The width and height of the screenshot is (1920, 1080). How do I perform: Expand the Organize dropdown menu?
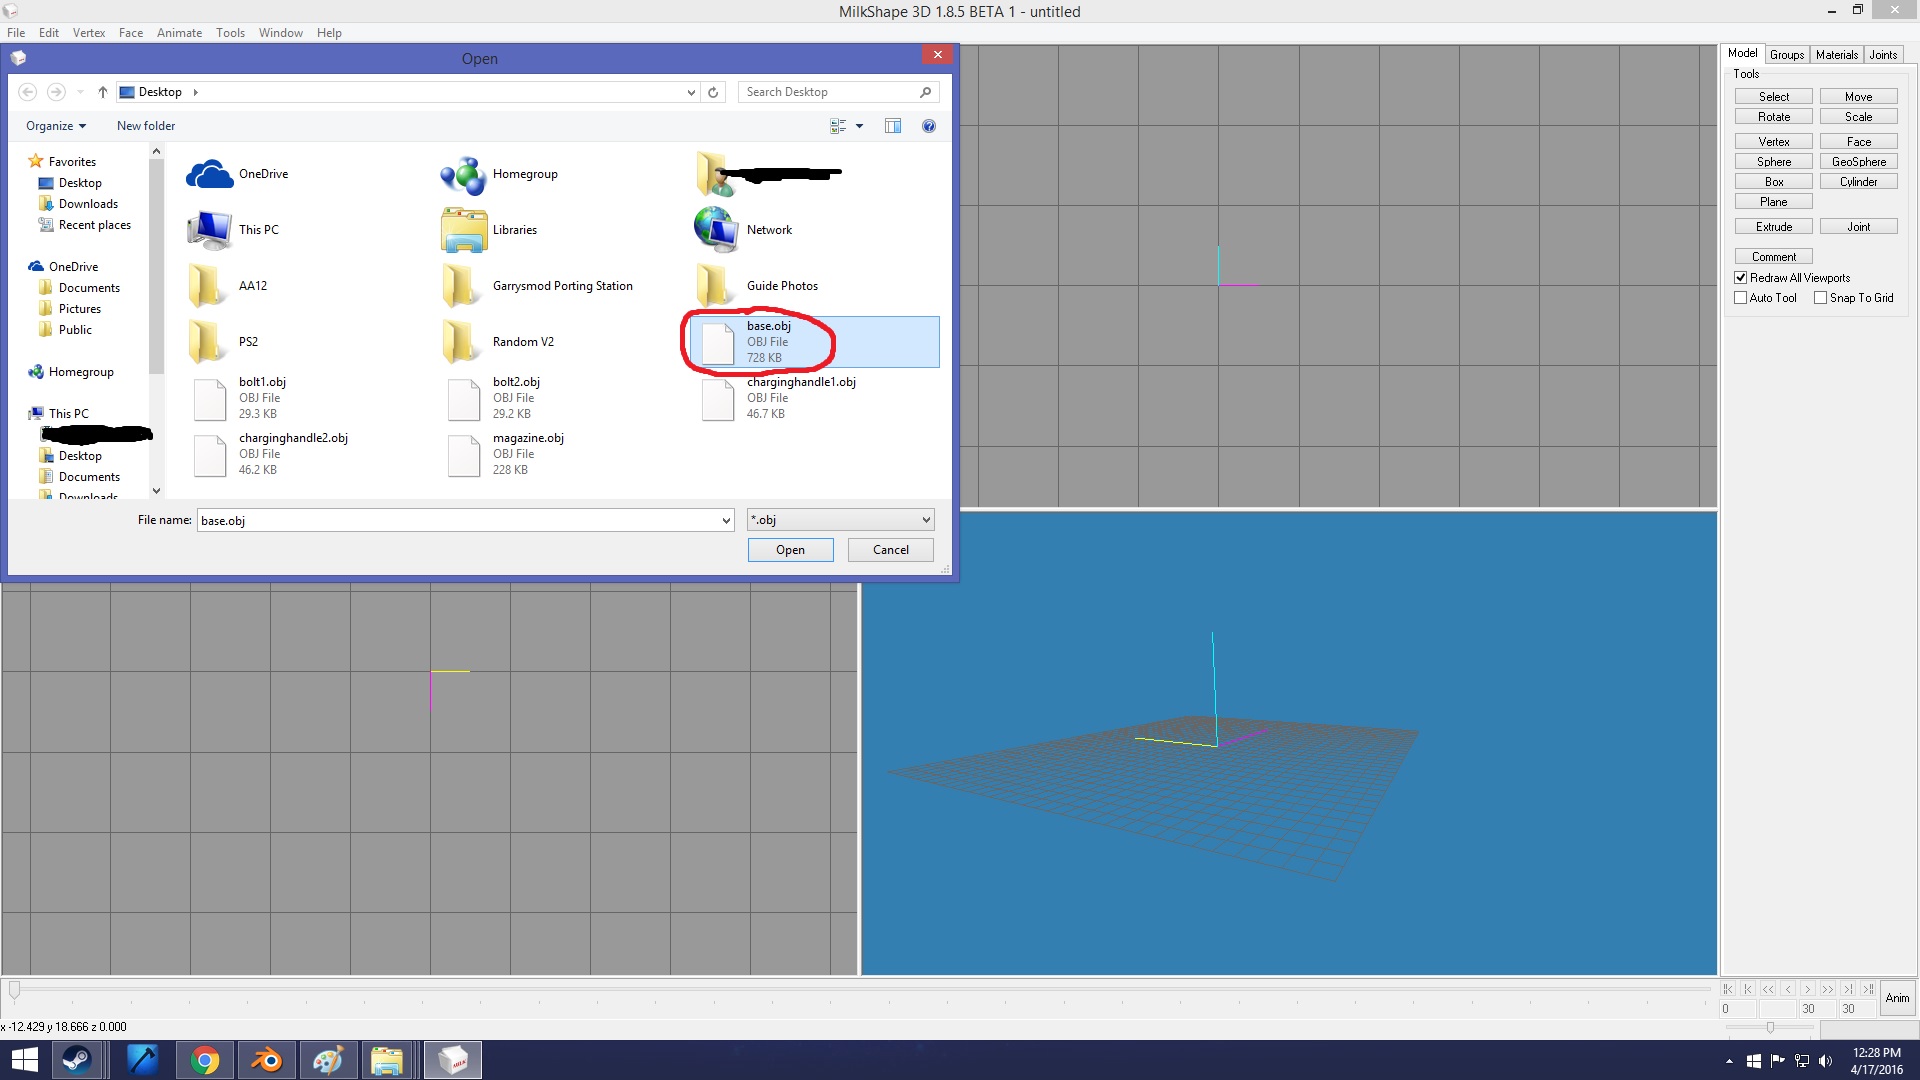56,126
